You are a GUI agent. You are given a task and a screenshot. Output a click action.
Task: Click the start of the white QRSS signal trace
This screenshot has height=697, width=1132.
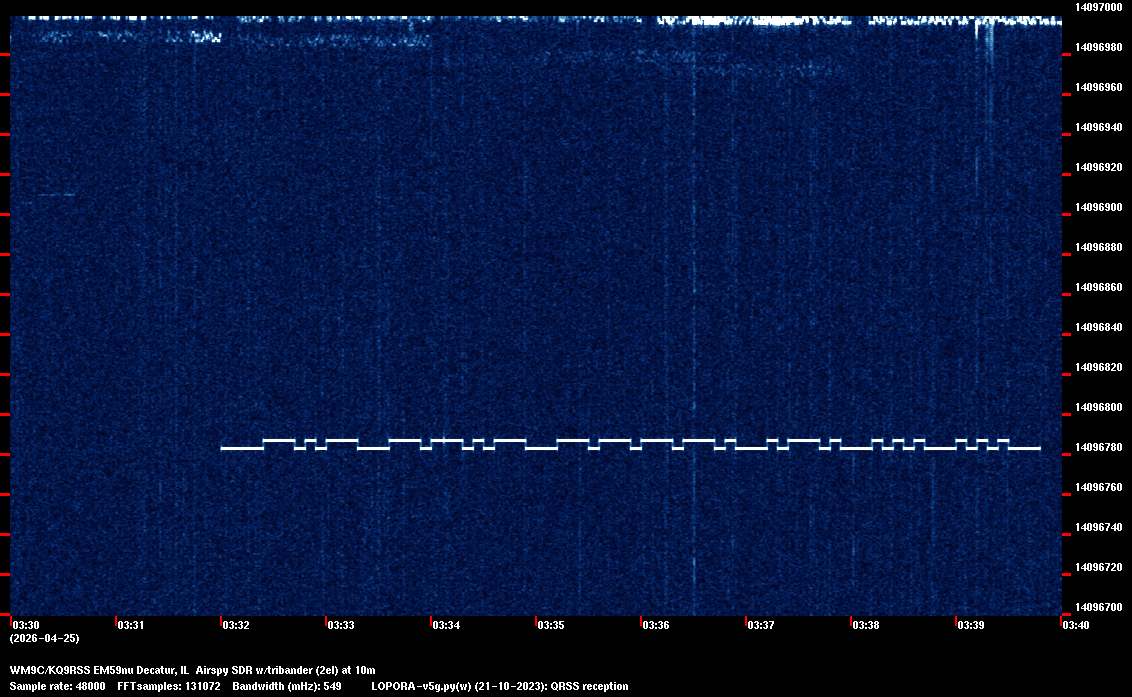[223, 449]
